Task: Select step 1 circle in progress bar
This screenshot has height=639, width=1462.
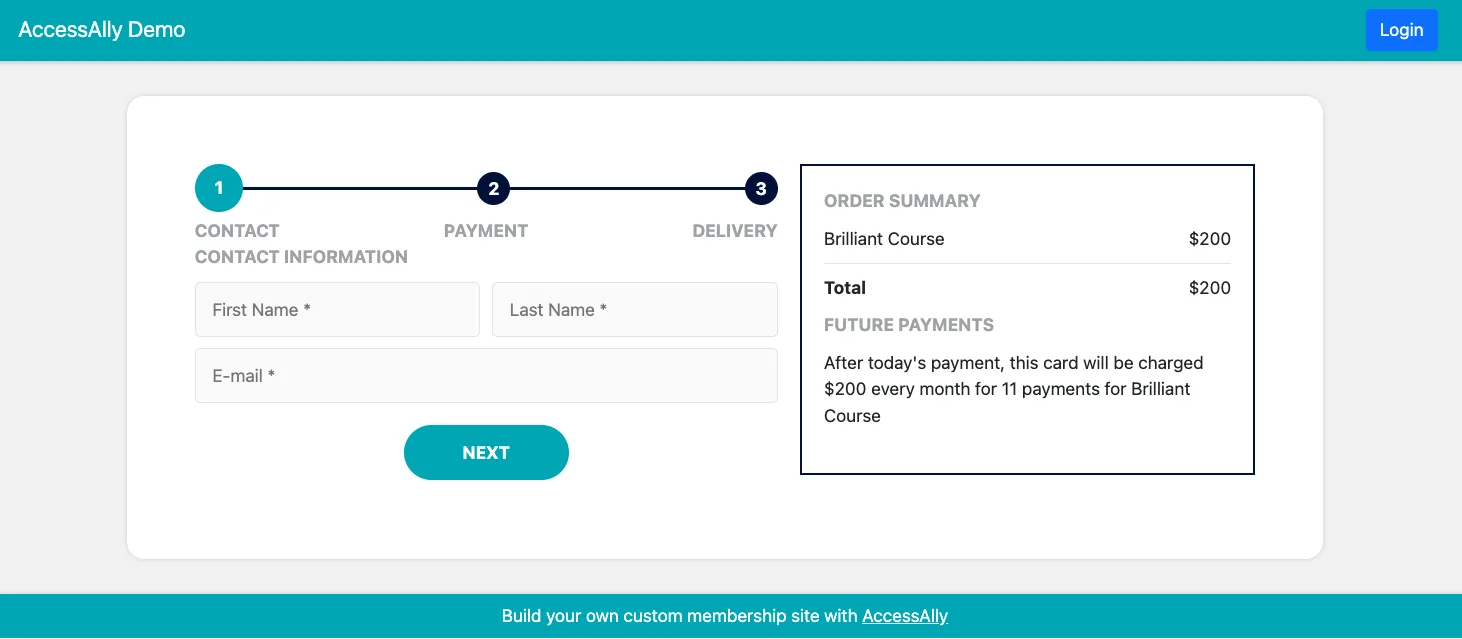Action: [219, 188]
